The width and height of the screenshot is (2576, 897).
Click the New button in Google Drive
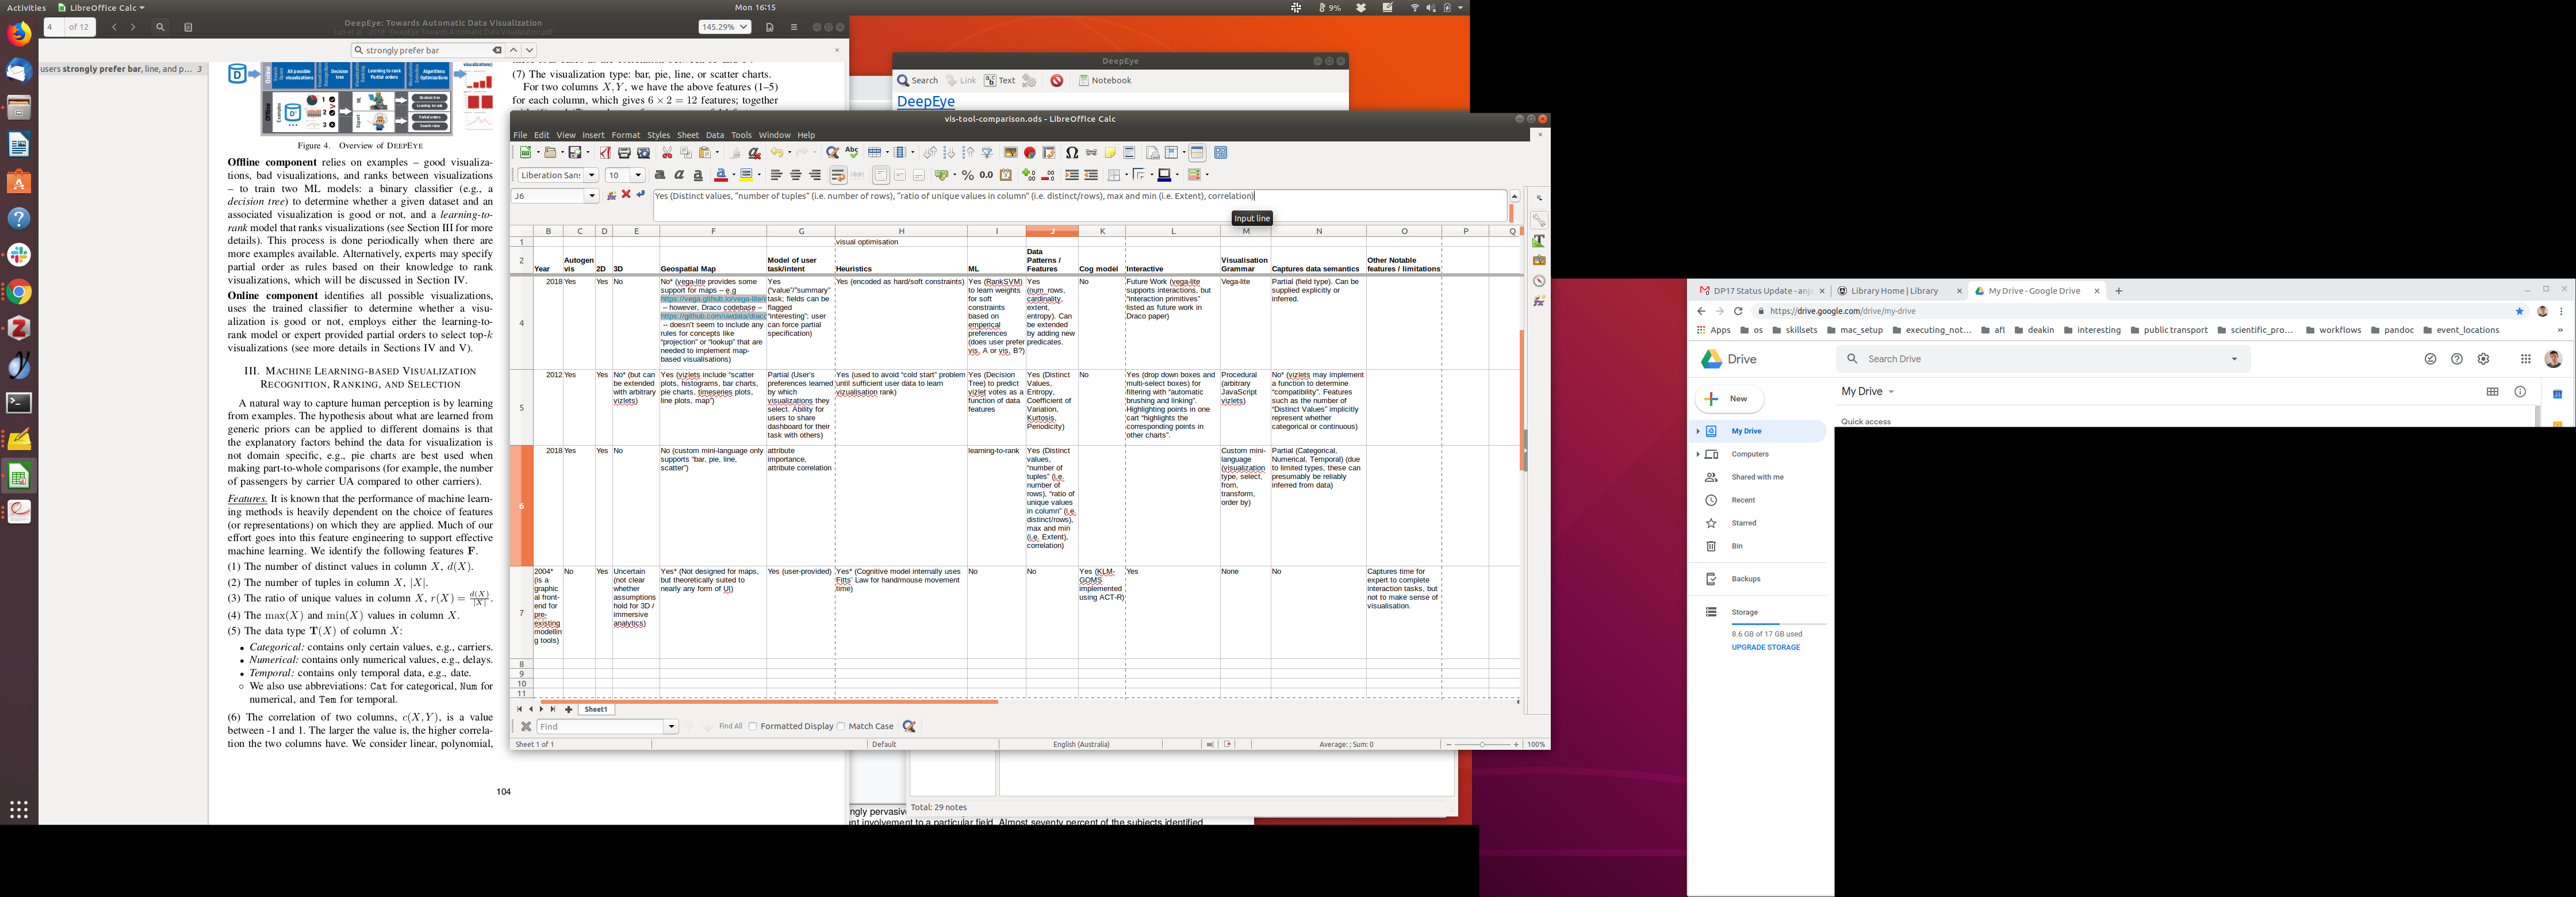tap(1729, 399)
